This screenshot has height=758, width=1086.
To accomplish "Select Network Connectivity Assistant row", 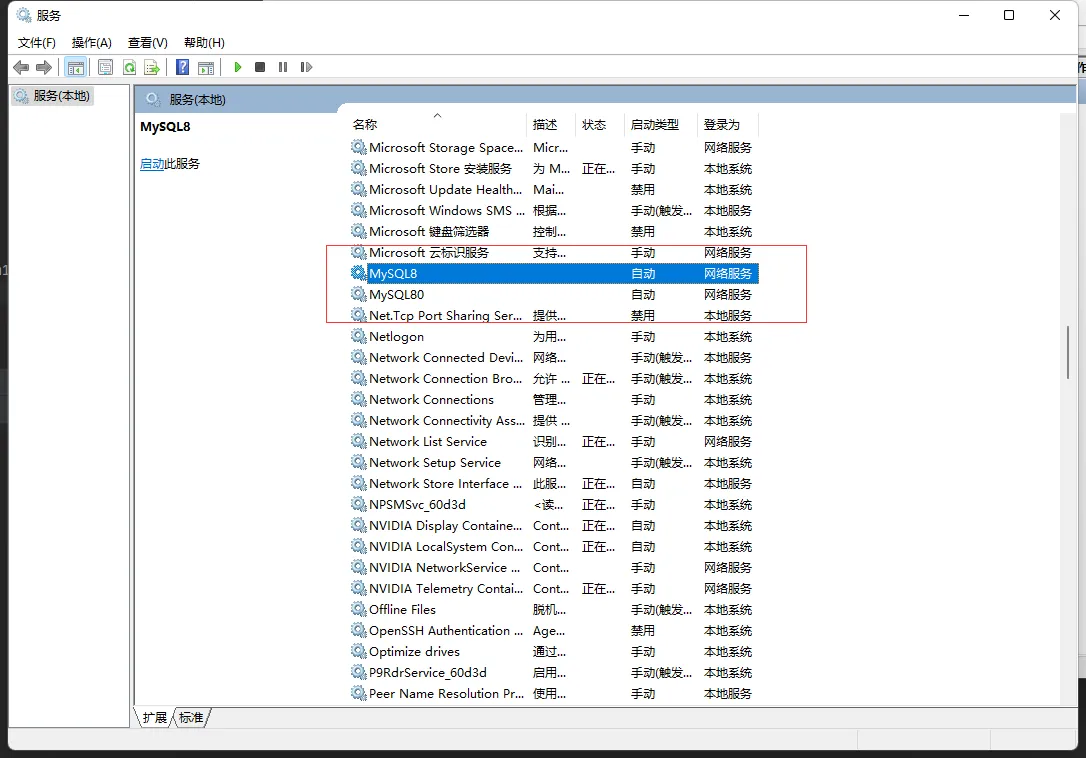I will [554, 421].
